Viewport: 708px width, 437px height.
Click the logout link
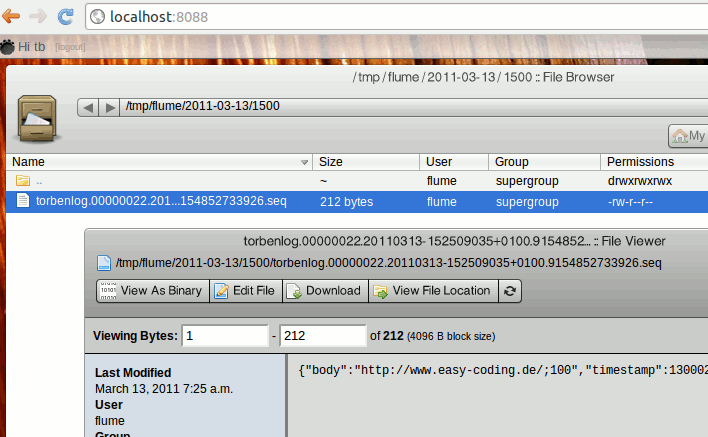point(70,47)
